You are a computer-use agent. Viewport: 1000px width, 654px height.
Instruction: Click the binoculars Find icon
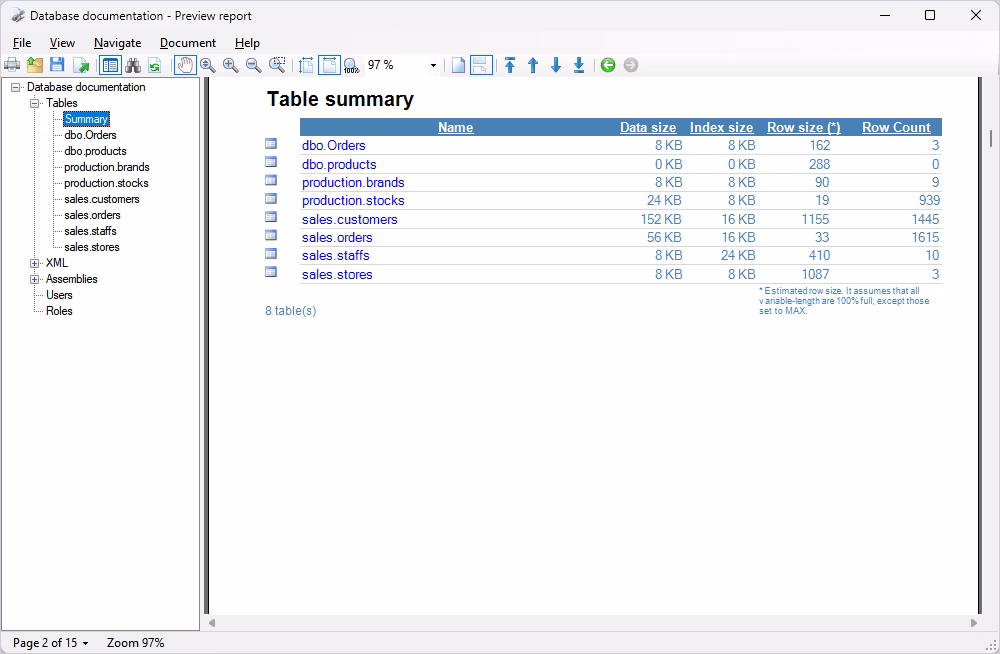pos(133,65)
